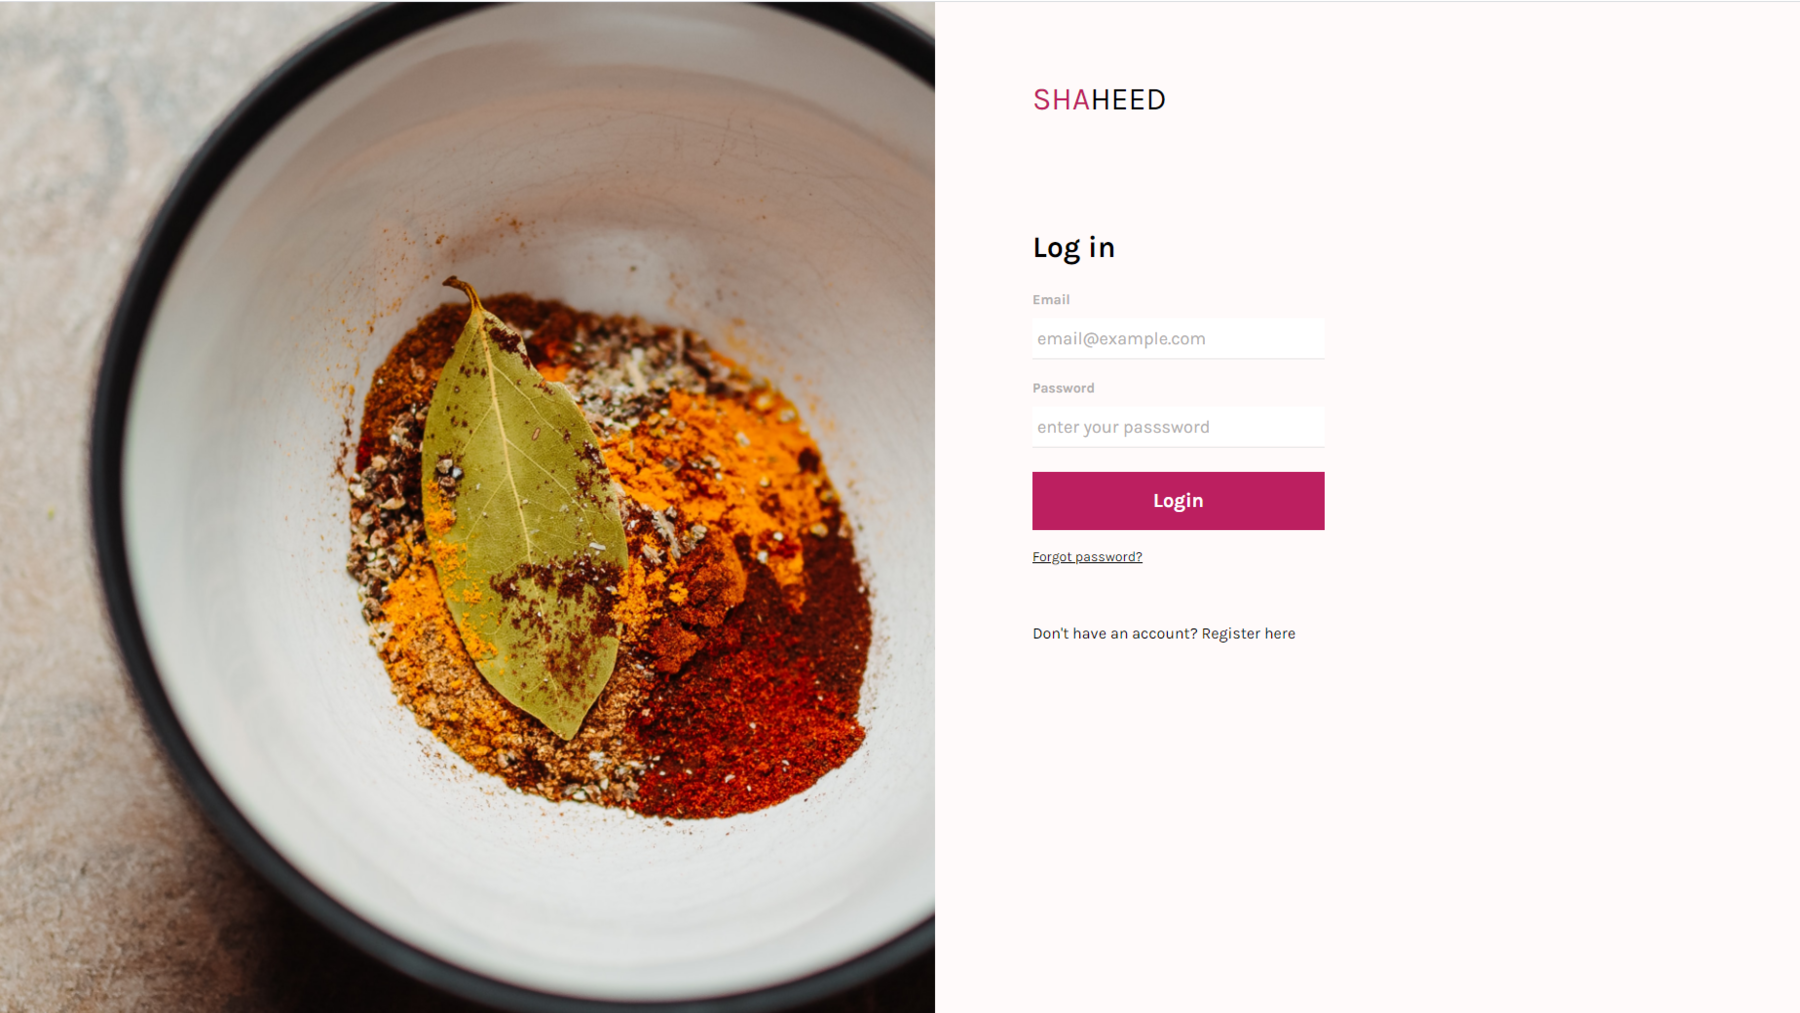Click the Log in heading
This screenshot has height=1013, width=1800.
click(x=1073, y=247)
